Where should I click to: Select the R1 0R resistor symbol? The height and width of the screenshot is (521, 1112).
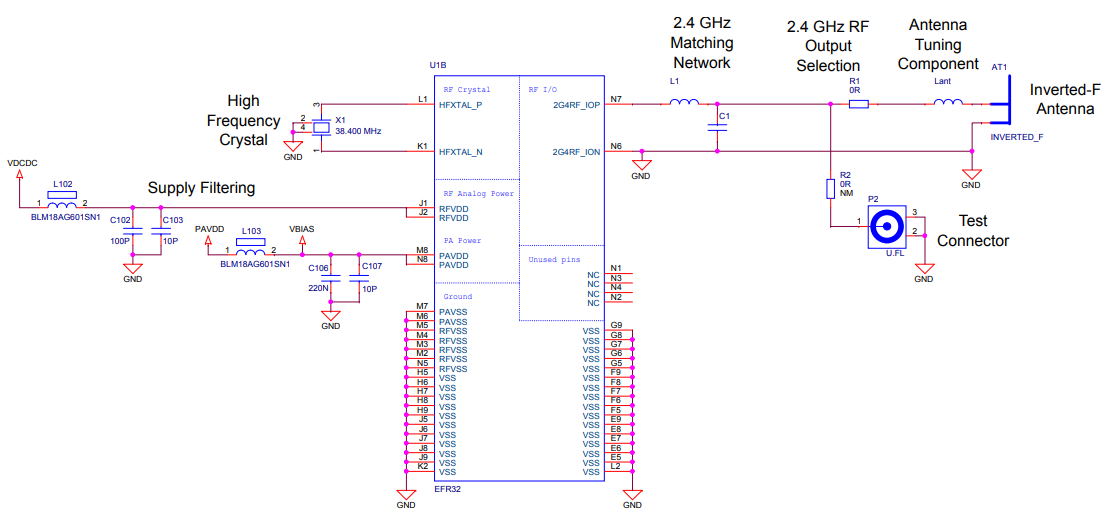pyautogui.click(x=859, y=104)
